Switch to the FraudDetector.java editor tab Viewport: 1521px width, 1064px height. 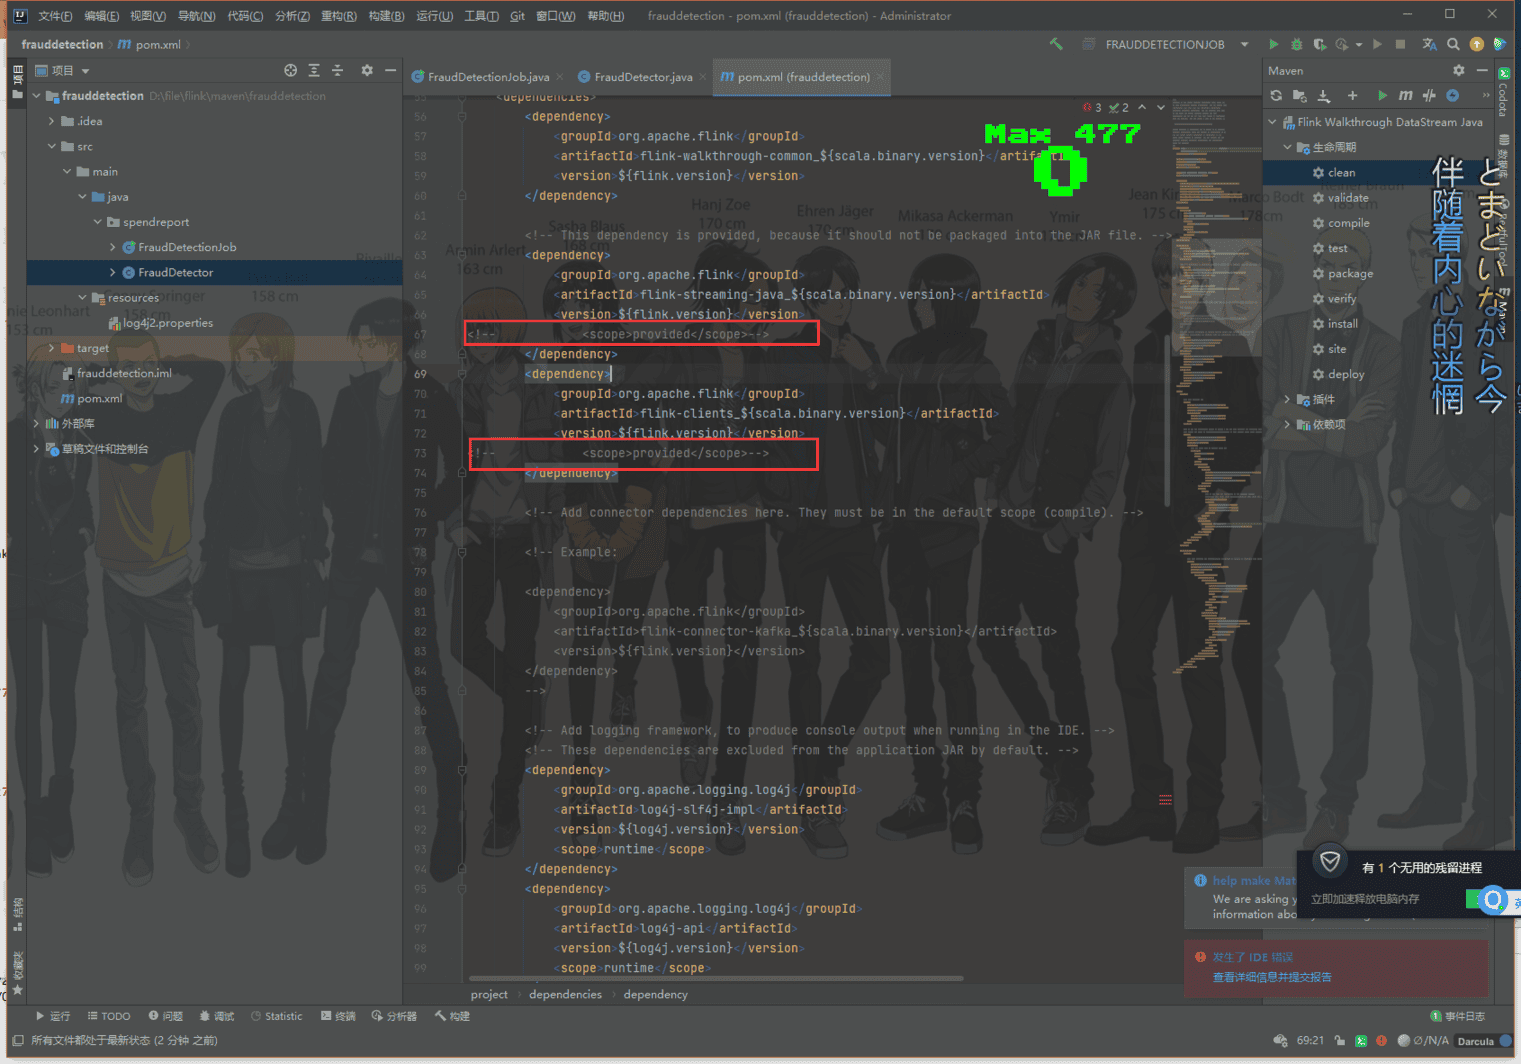pyautogui.click(x=642, y=77)
